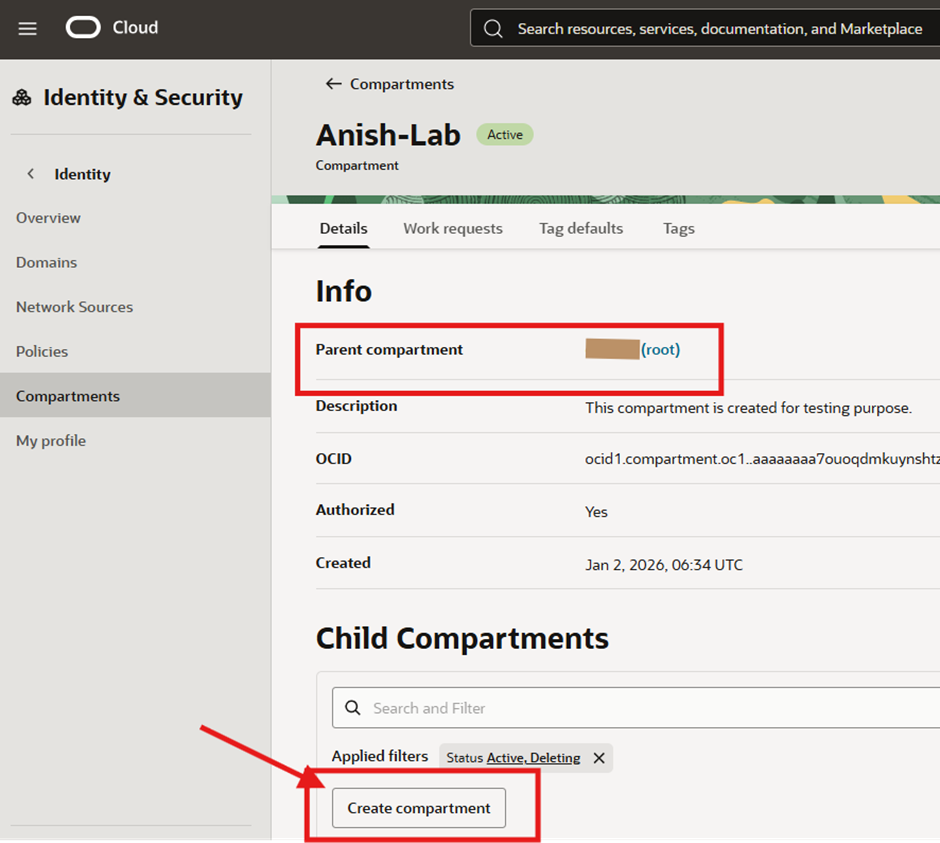Screen dimensions: 940x843
Task: Select the Details tab
Action: tap(343, 229)
